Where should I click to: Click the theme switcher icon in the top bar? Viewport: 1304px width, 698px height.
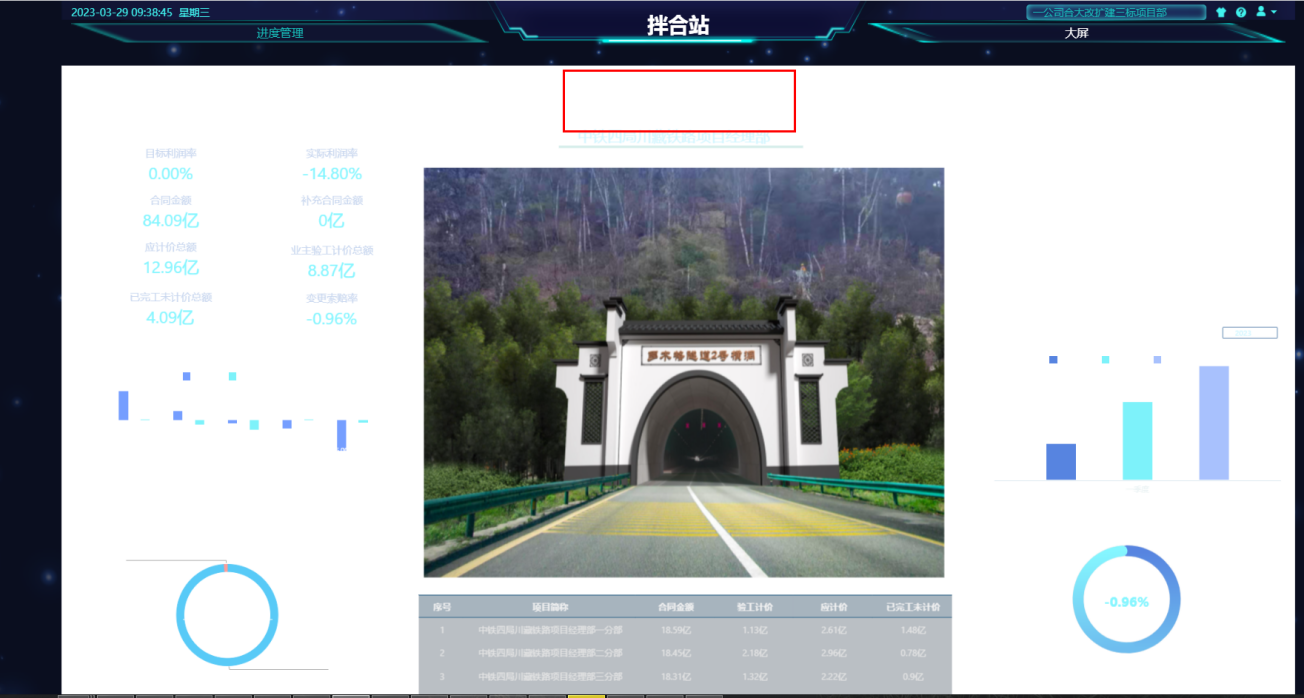tap(1221, 11)
